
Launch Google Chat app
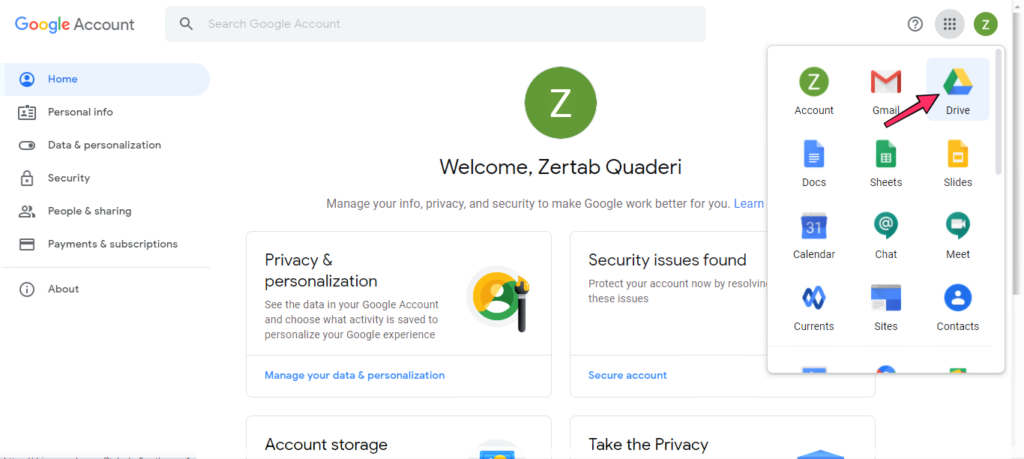pyautogui.click(x=886, y=233)
